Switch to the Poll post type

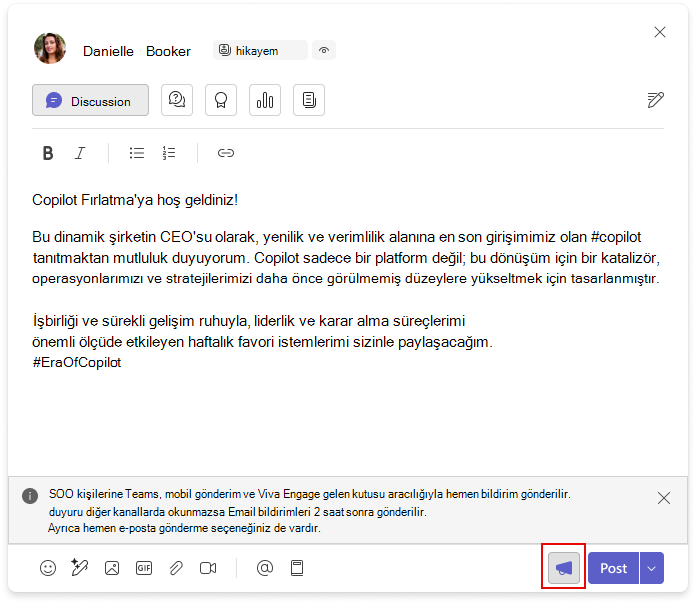(265, 100)
